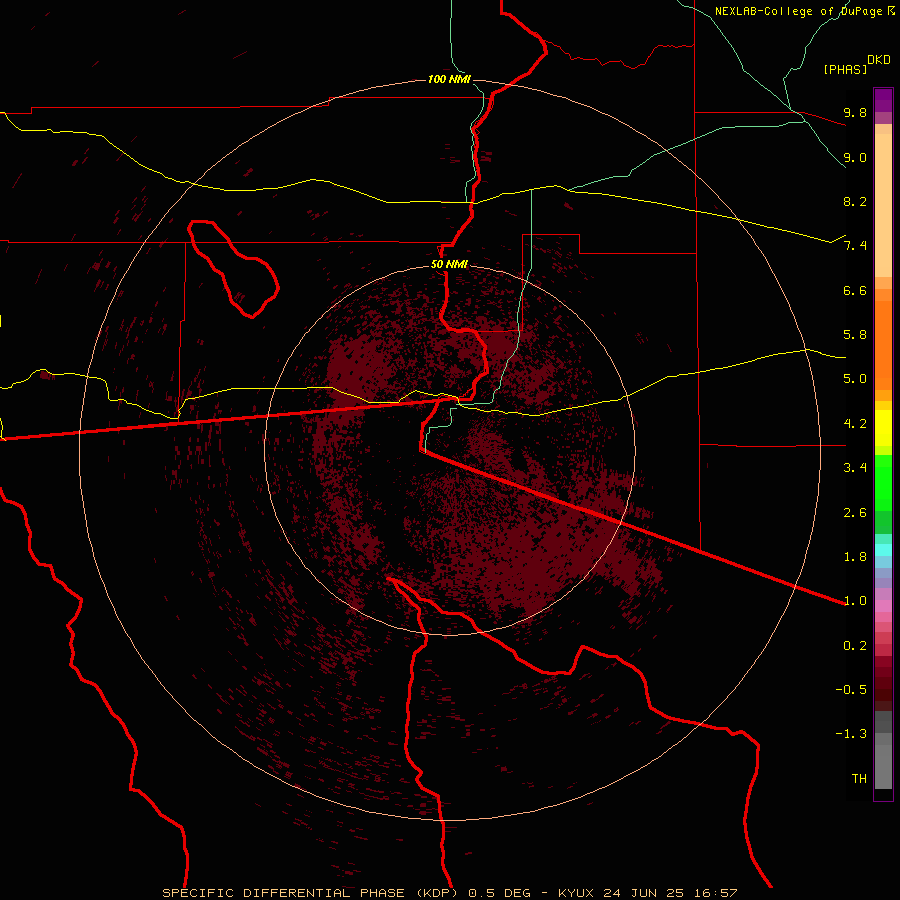Pick the gray band at color bar bottom
The height and width of the screenshot is (900, 900).
click(x=883, y=766)
